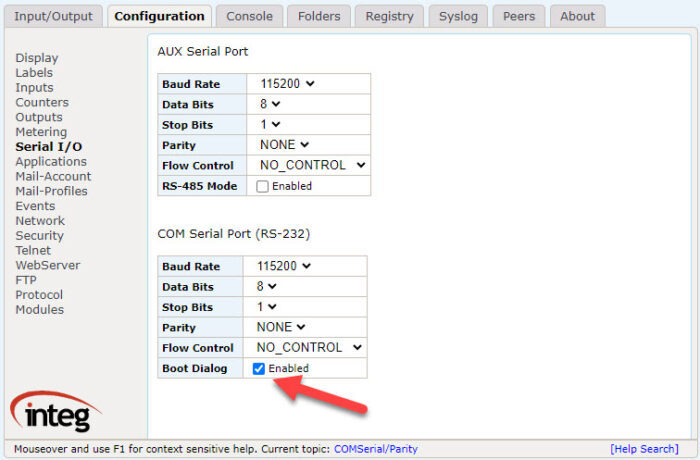700x460 pixels.
Task: Open the Folders tab
Action: coord(319,17)
